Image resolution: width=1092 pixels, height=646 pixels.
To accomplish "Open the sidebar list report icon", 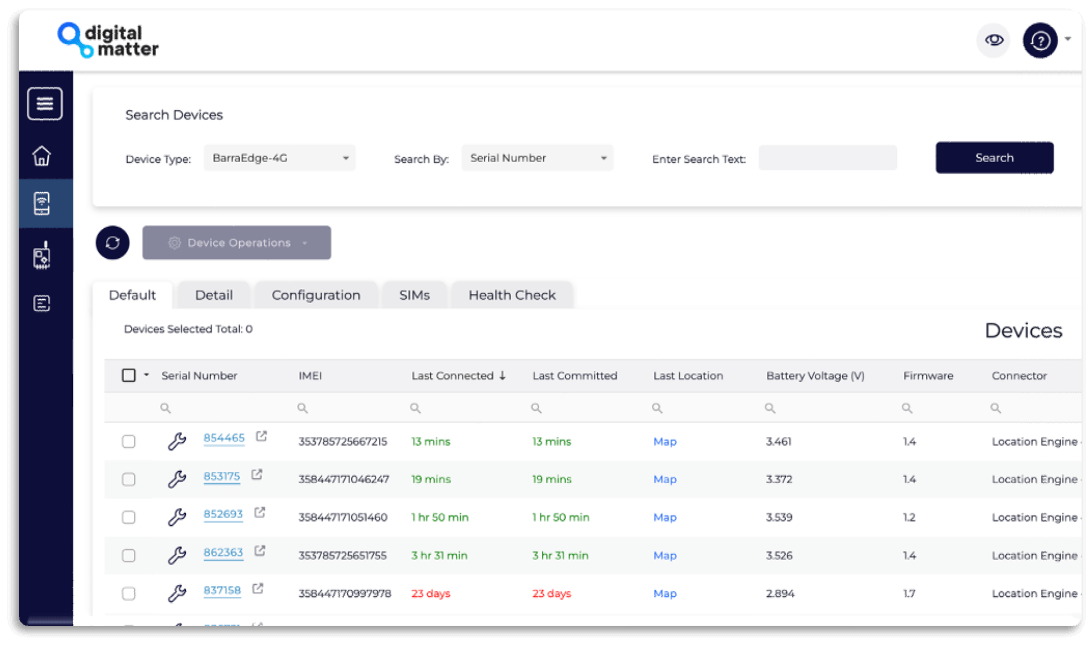I will (42, 303).
